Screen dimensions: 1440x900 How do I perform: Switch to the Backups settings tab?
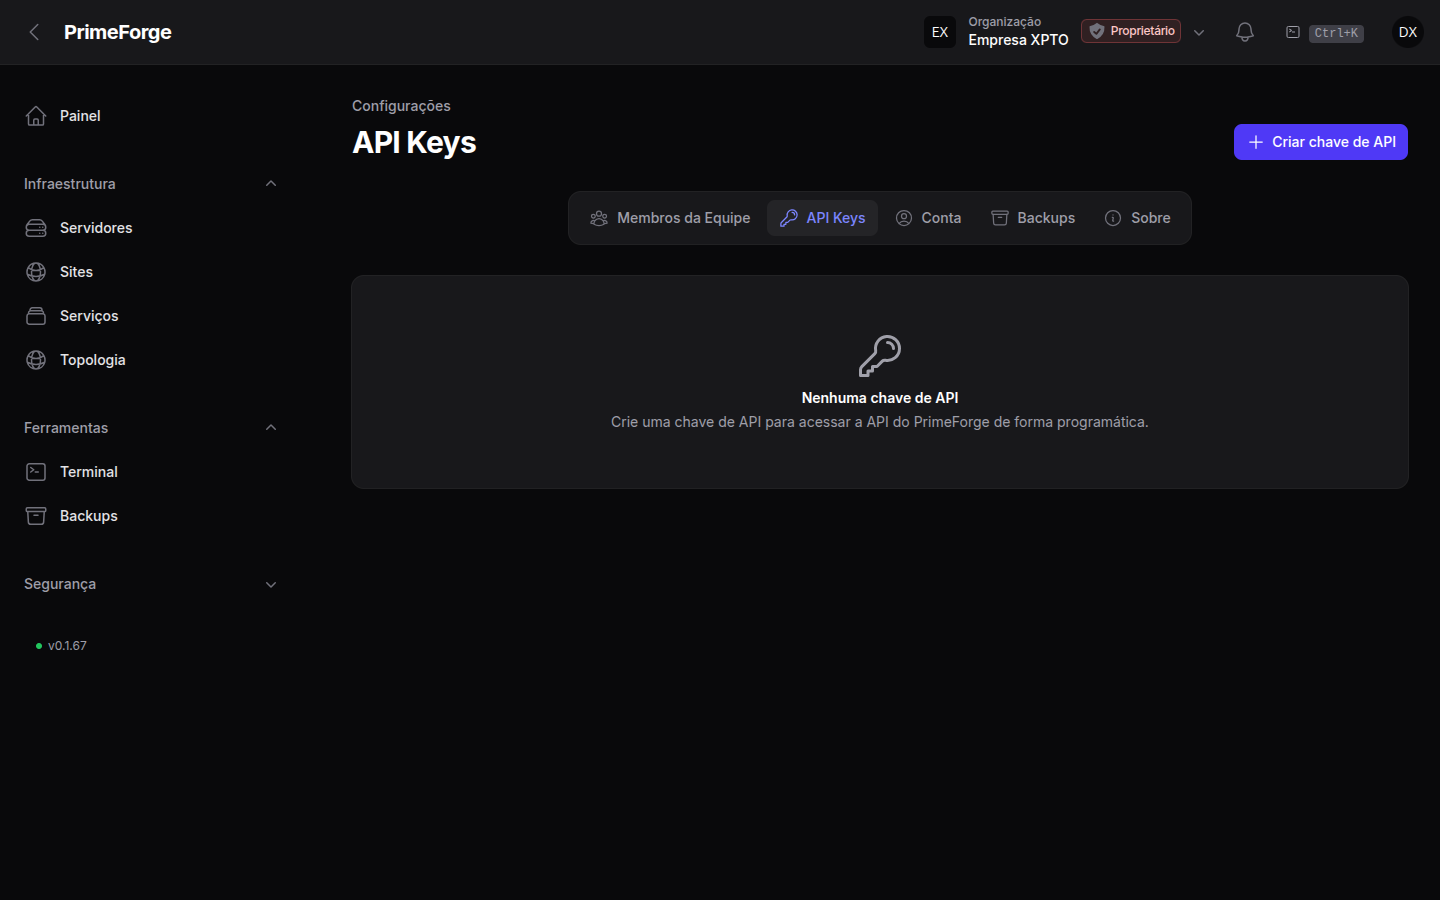pos(1033,218)
